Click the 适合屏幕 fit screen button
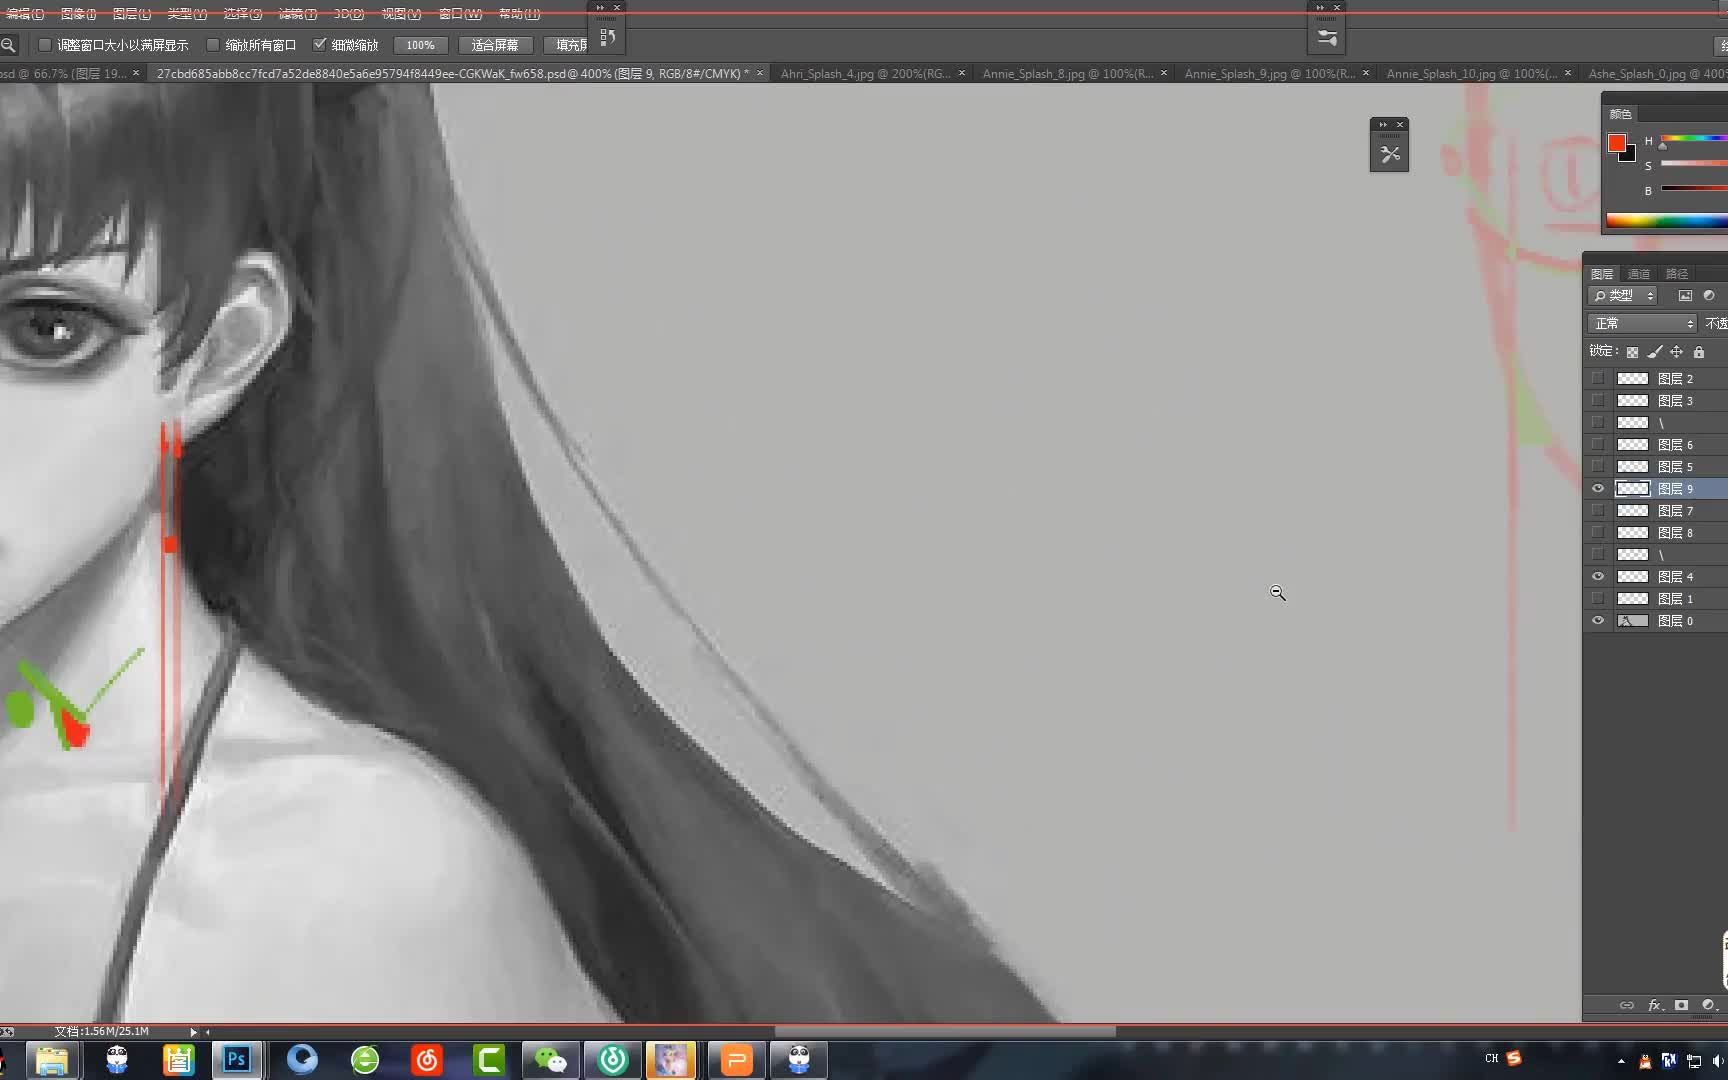Screen dimensions: 1728x1080 (495, 45)
